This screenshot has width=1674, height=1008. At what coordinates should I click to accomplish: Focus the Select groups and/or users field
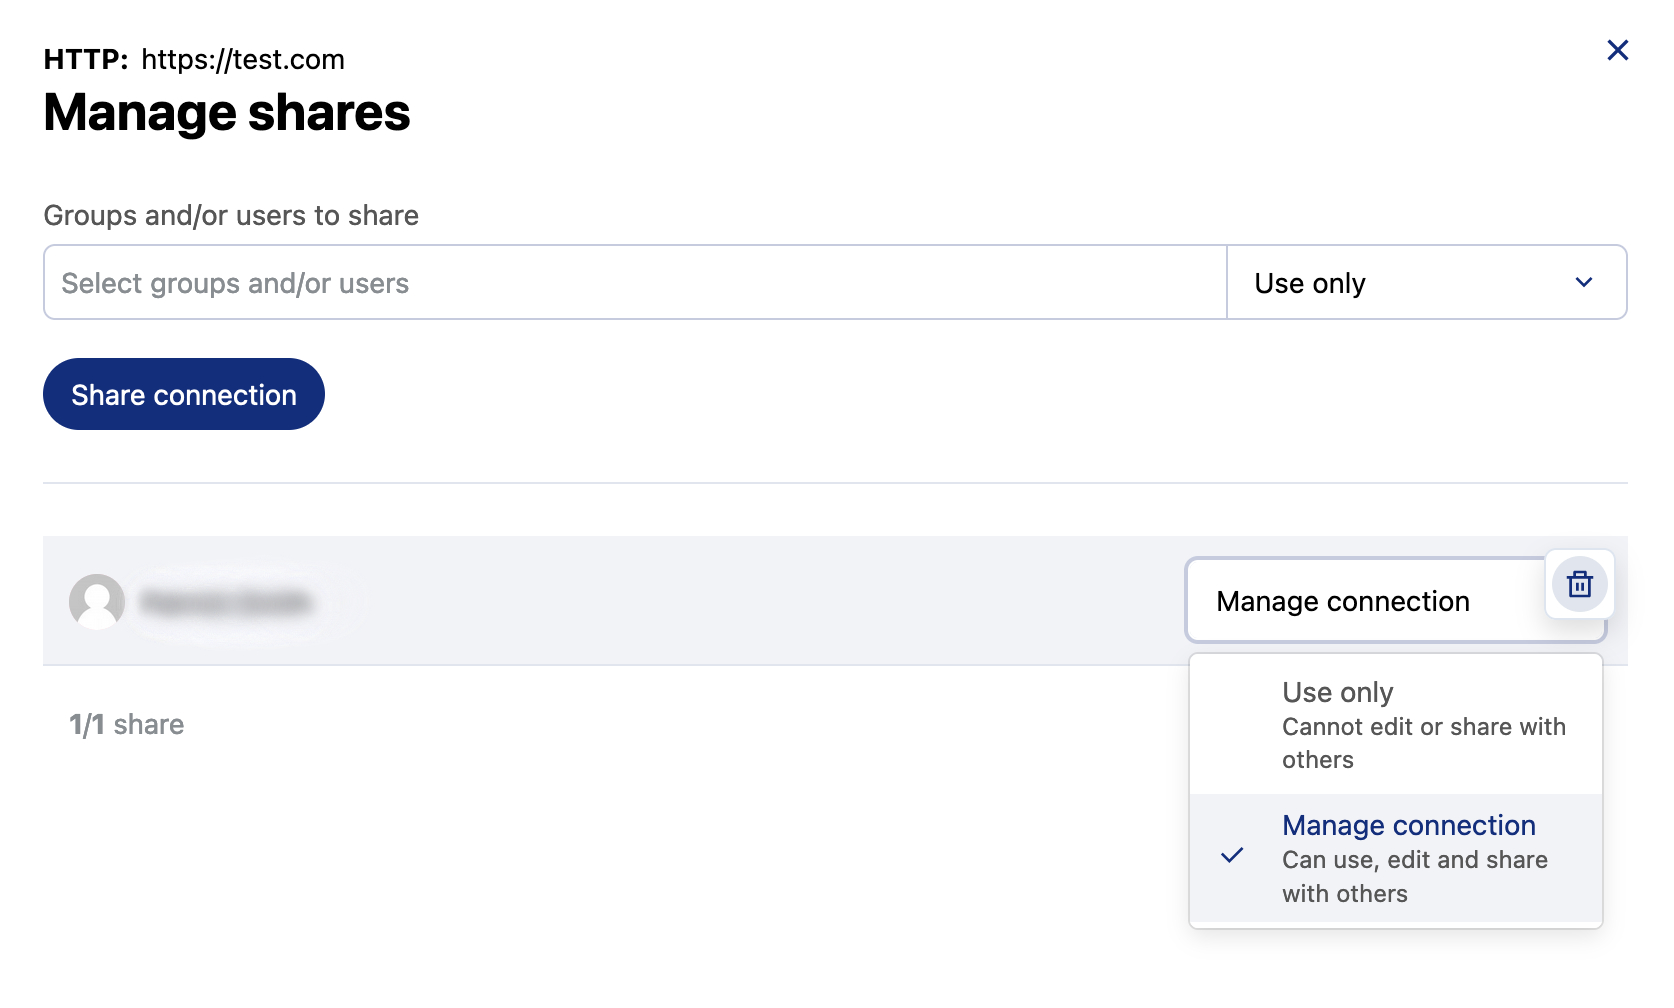(634, 283)
